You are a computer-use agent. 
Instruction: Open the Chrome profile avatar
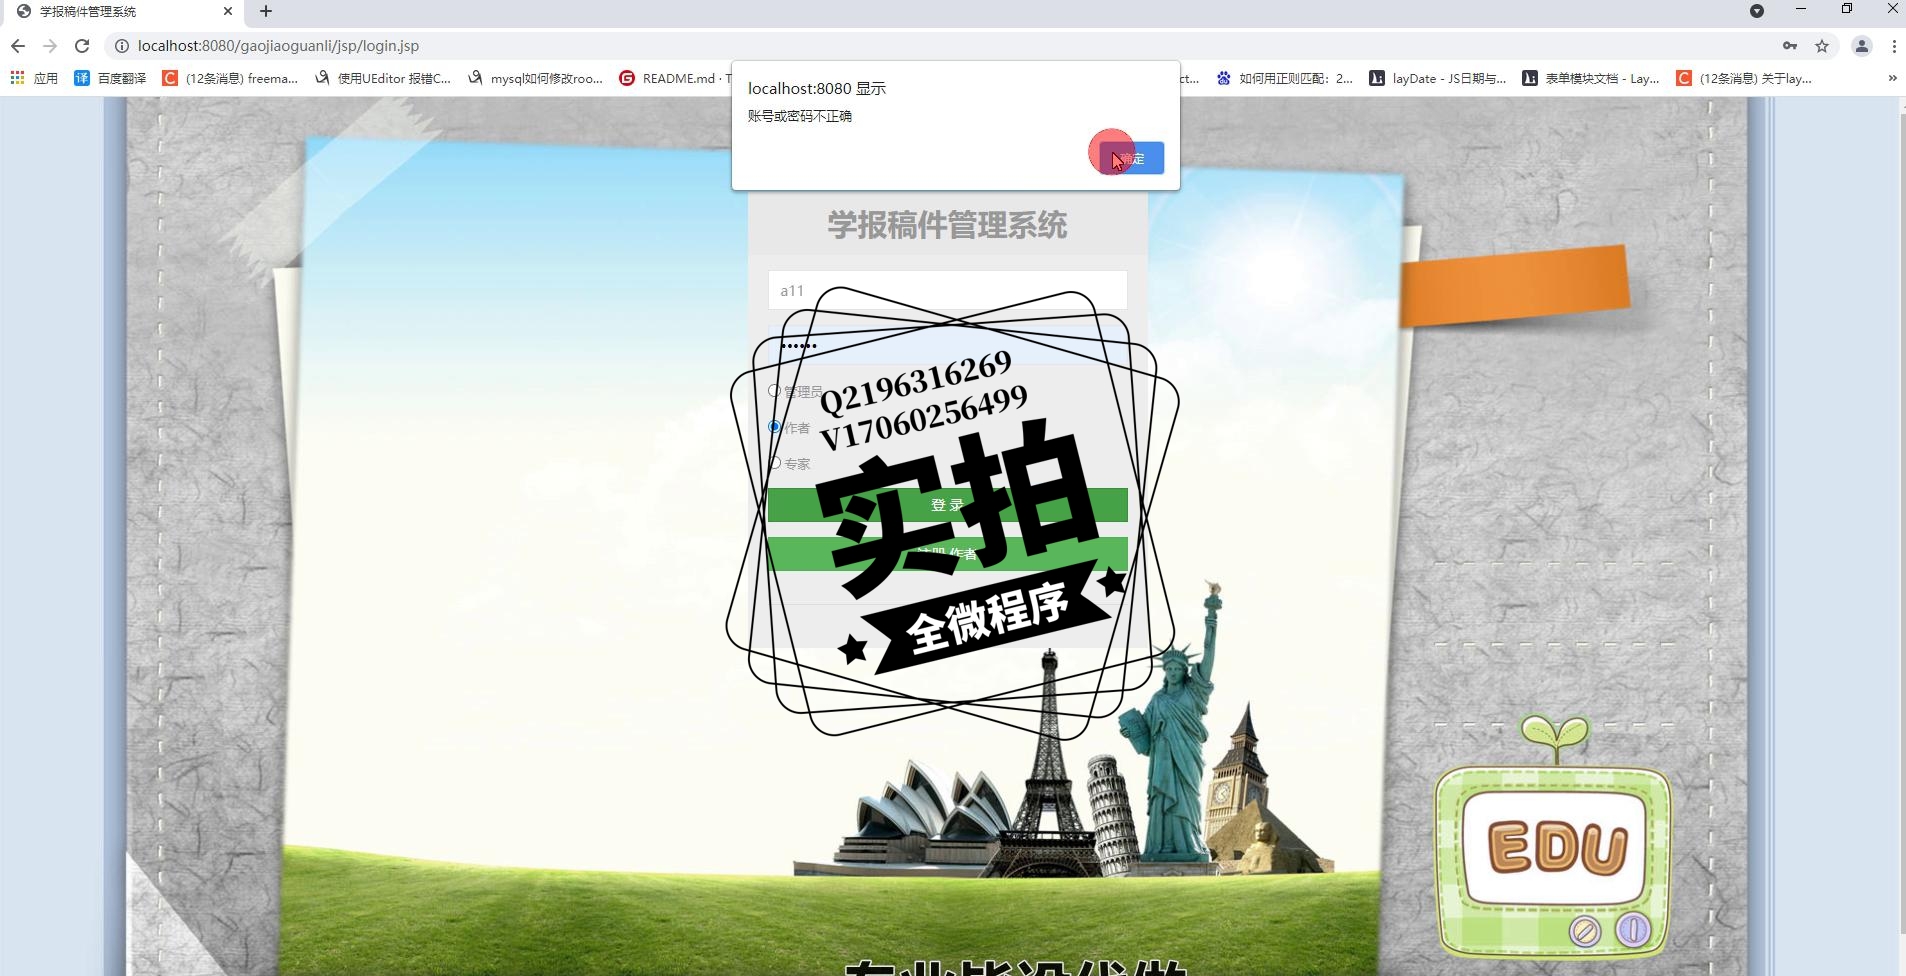(x=1862, y=46)
